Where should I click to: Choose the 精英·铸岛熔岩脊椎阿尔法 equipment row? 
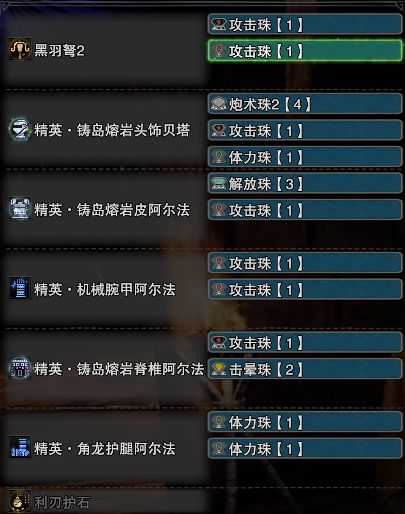click(x=103, y=368)
